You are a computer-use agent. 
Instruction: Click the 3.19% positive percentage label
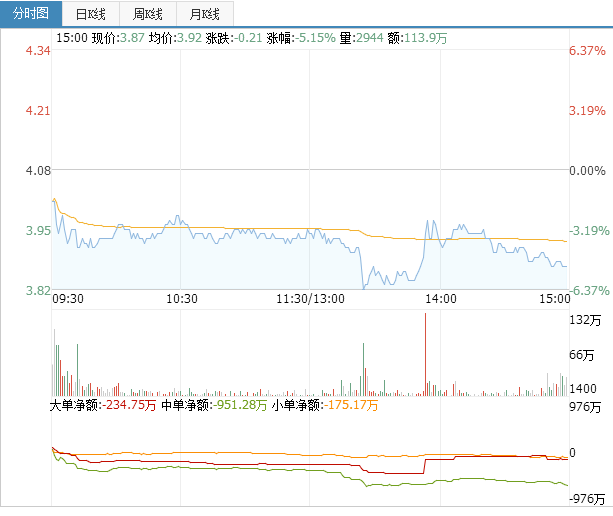587,111
